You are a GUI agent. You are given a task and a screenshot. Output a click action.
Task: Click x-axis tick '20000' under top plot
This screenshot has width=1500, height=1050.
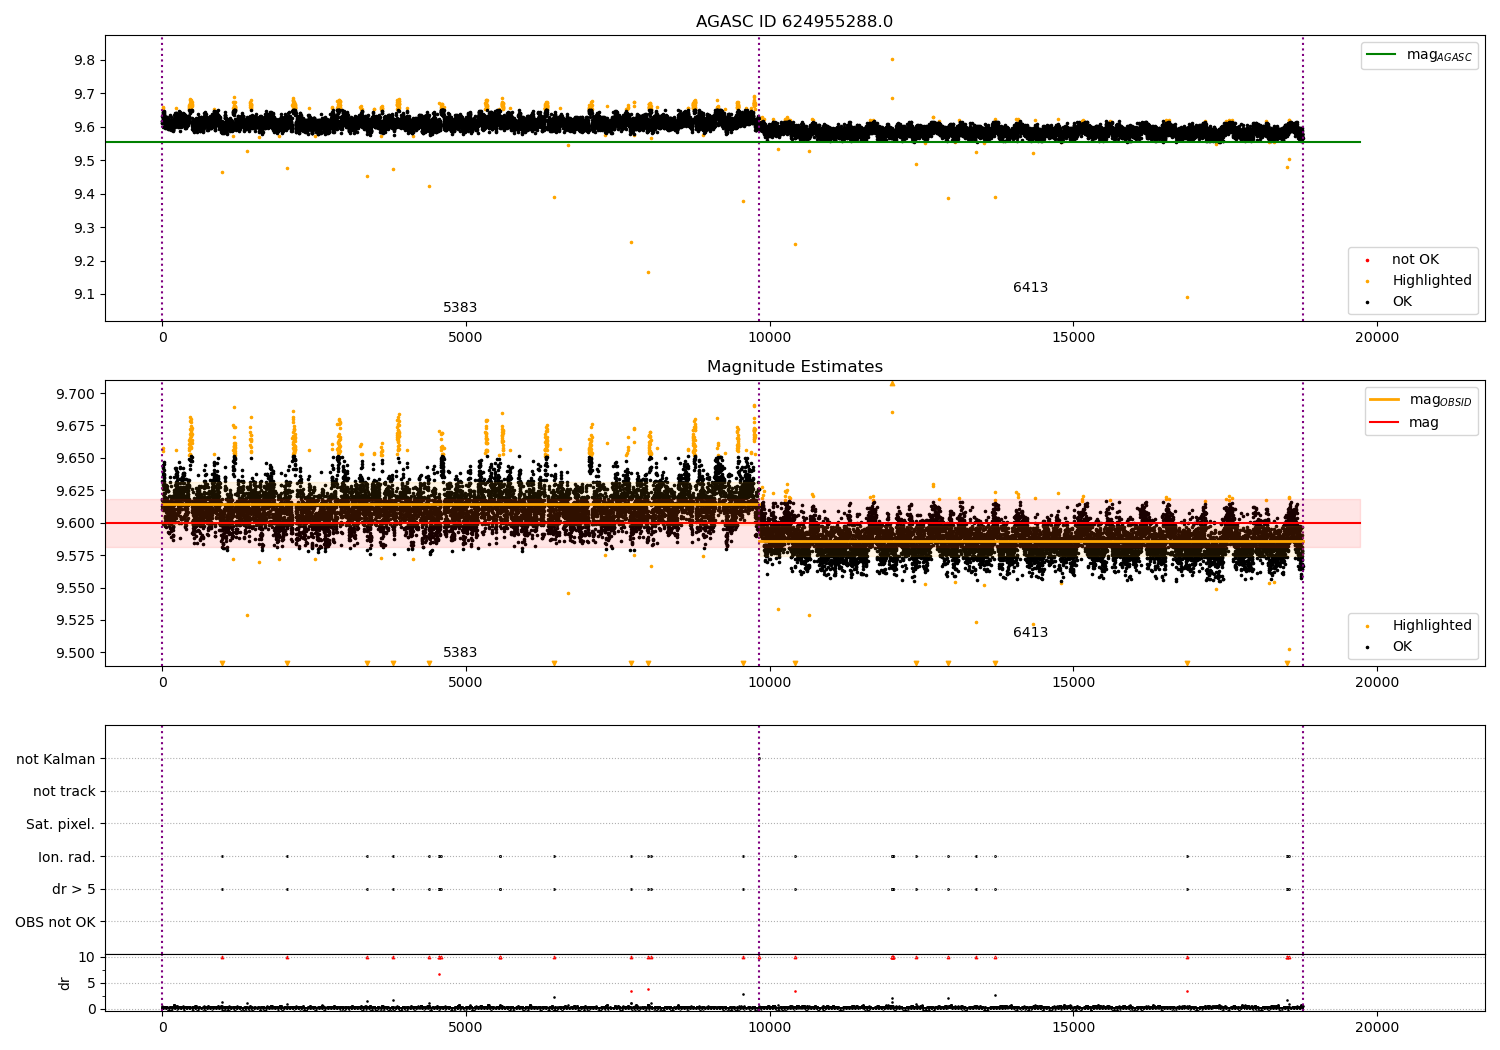click(x=1377, y=338)
